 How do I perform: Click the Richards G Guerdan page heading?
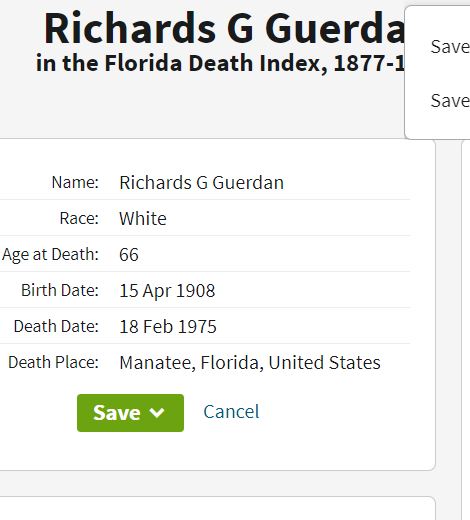(x=224, y=28)
